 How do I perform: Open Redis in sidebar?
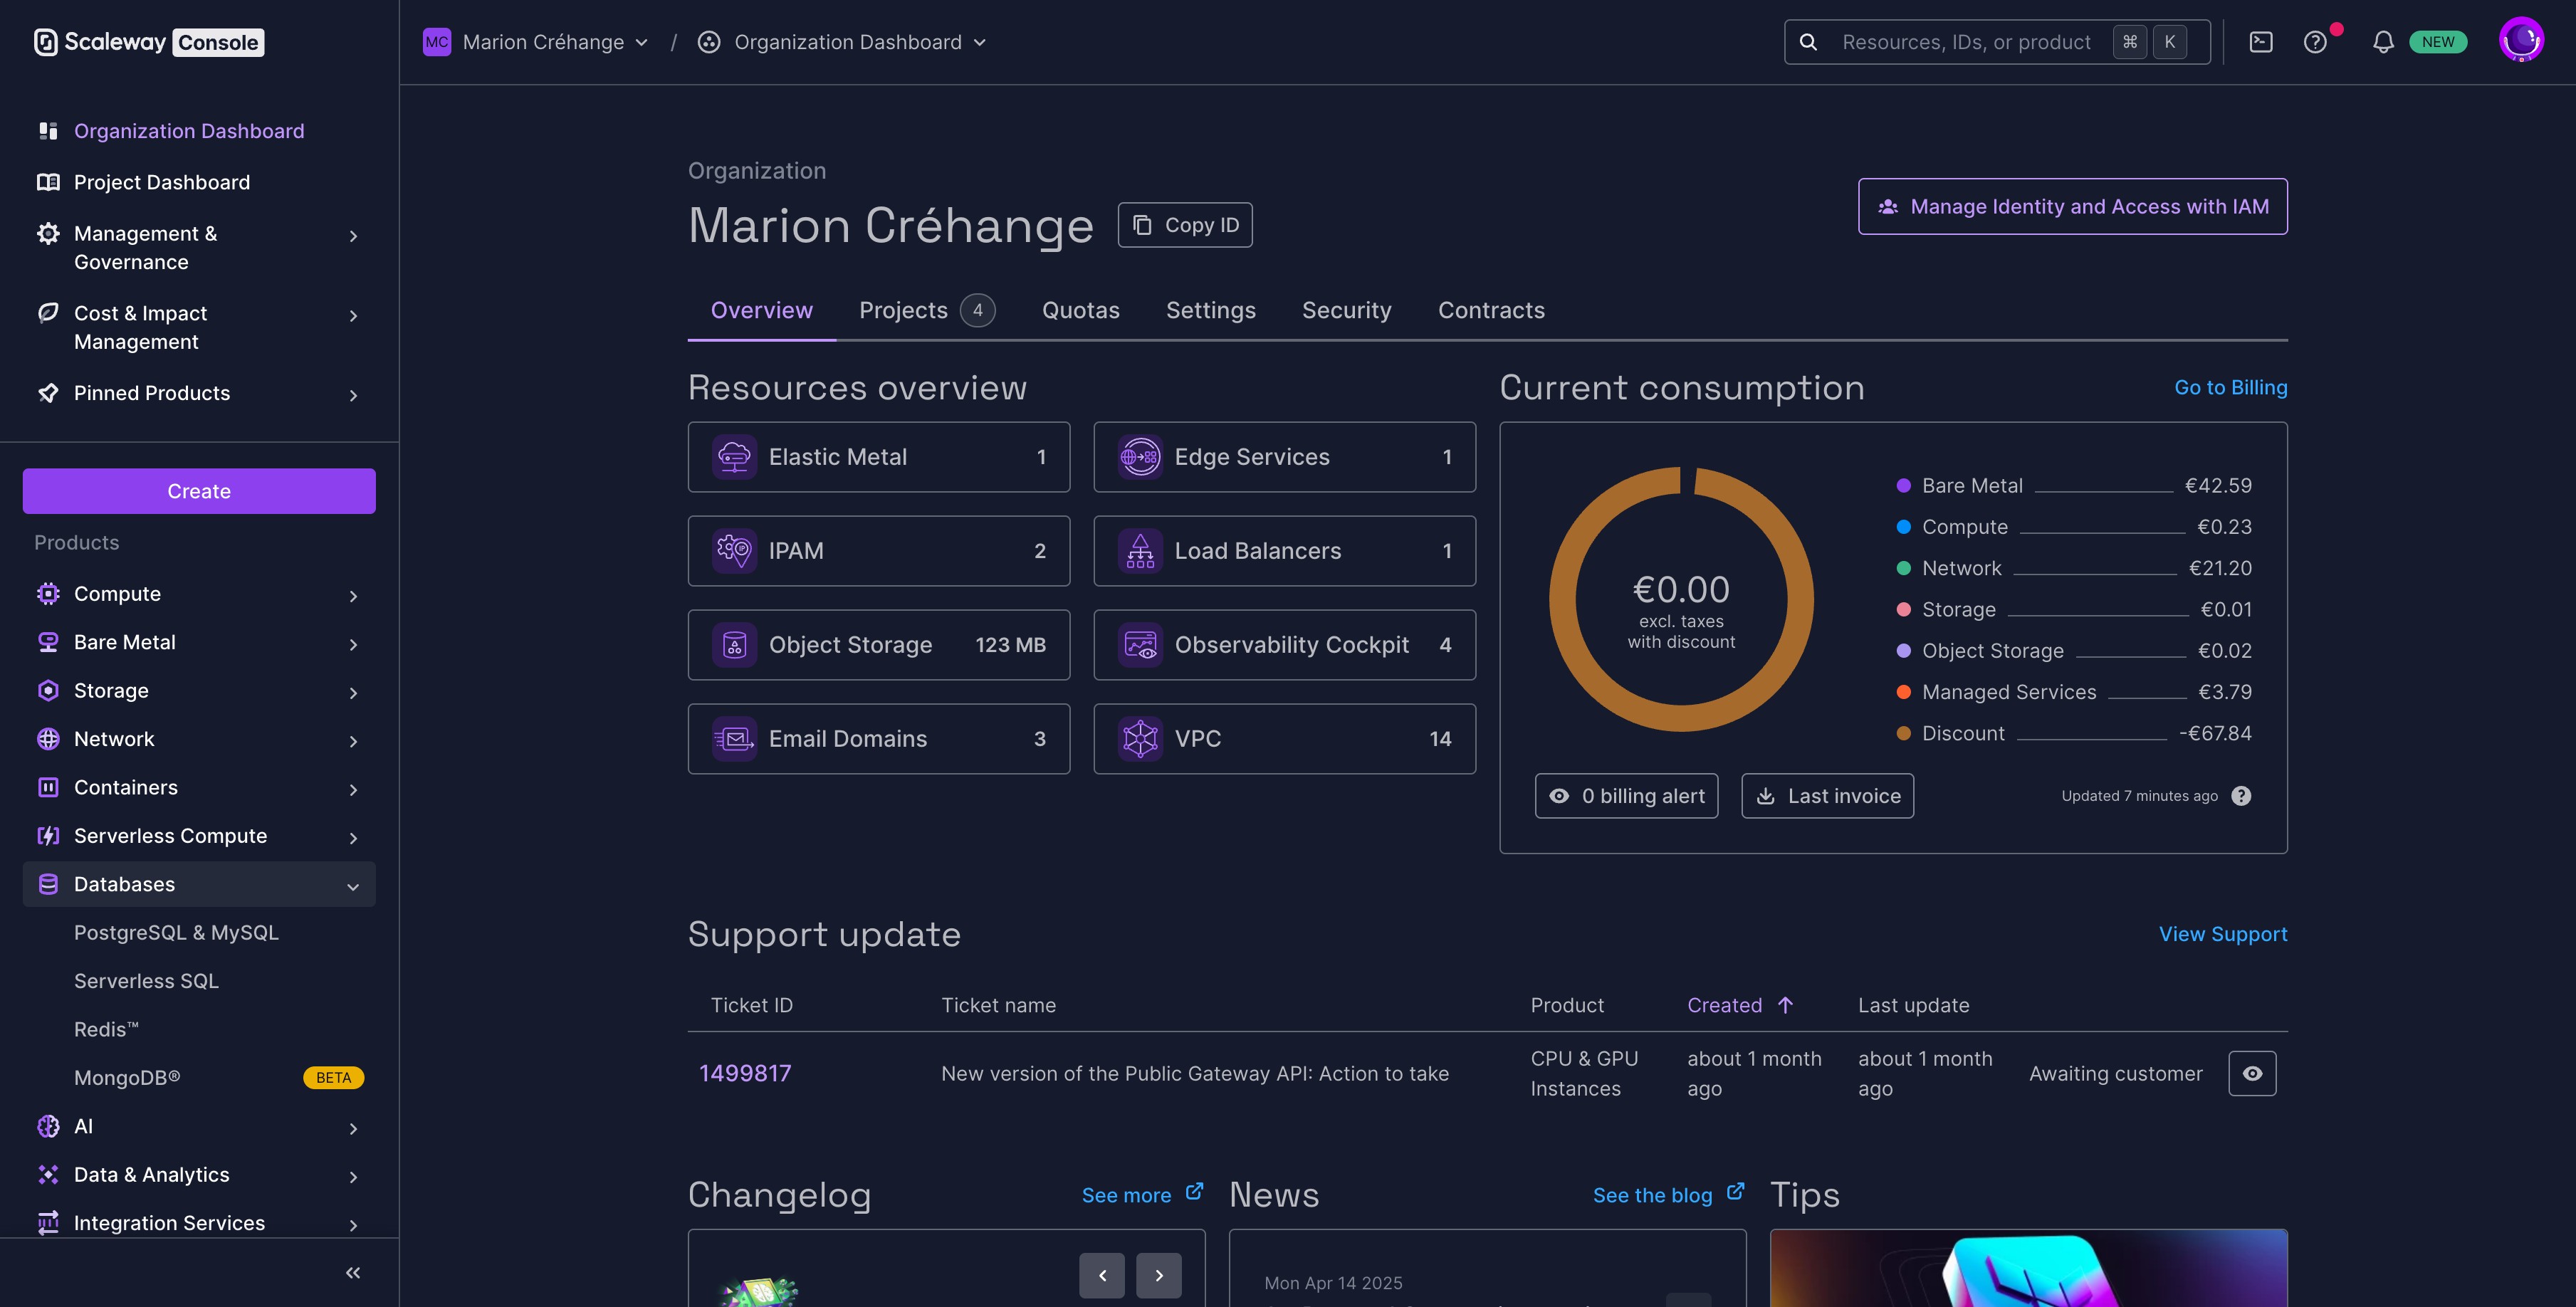[x=106, y=1030]
